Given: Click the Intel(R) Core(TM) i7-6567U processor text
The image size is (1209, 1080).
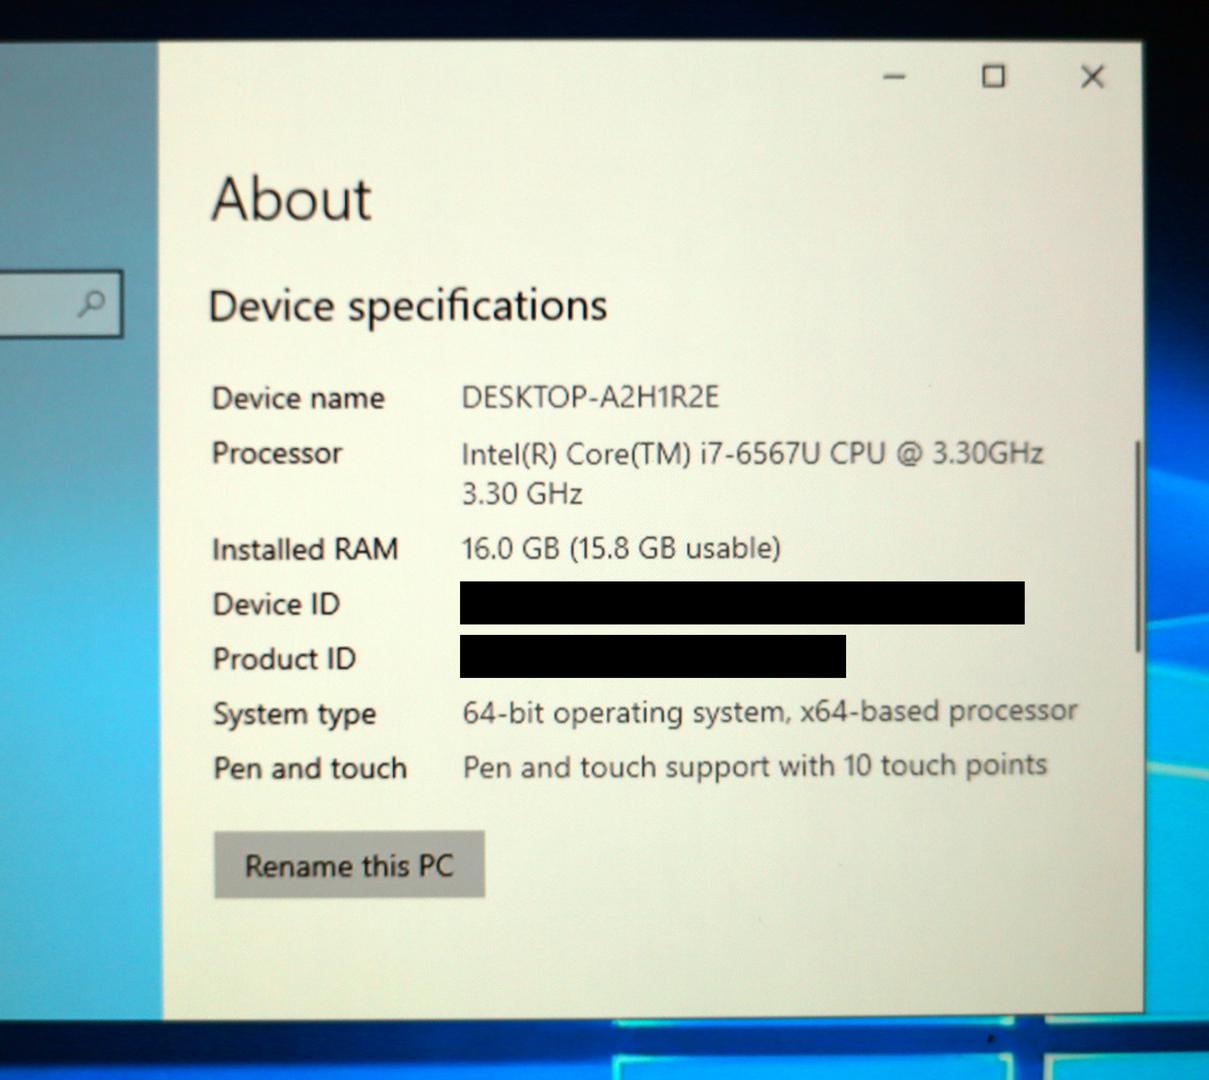Looking at the screenshot, I should (752, 454).
